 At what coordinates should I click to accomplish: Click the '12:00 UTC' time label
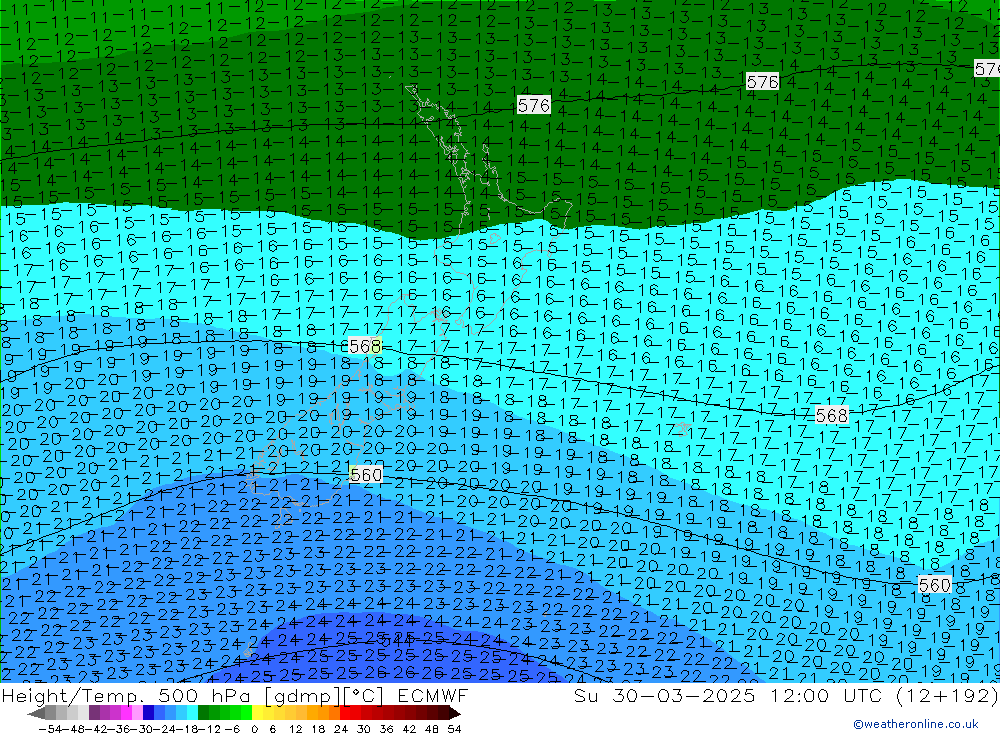pos(826,695)
